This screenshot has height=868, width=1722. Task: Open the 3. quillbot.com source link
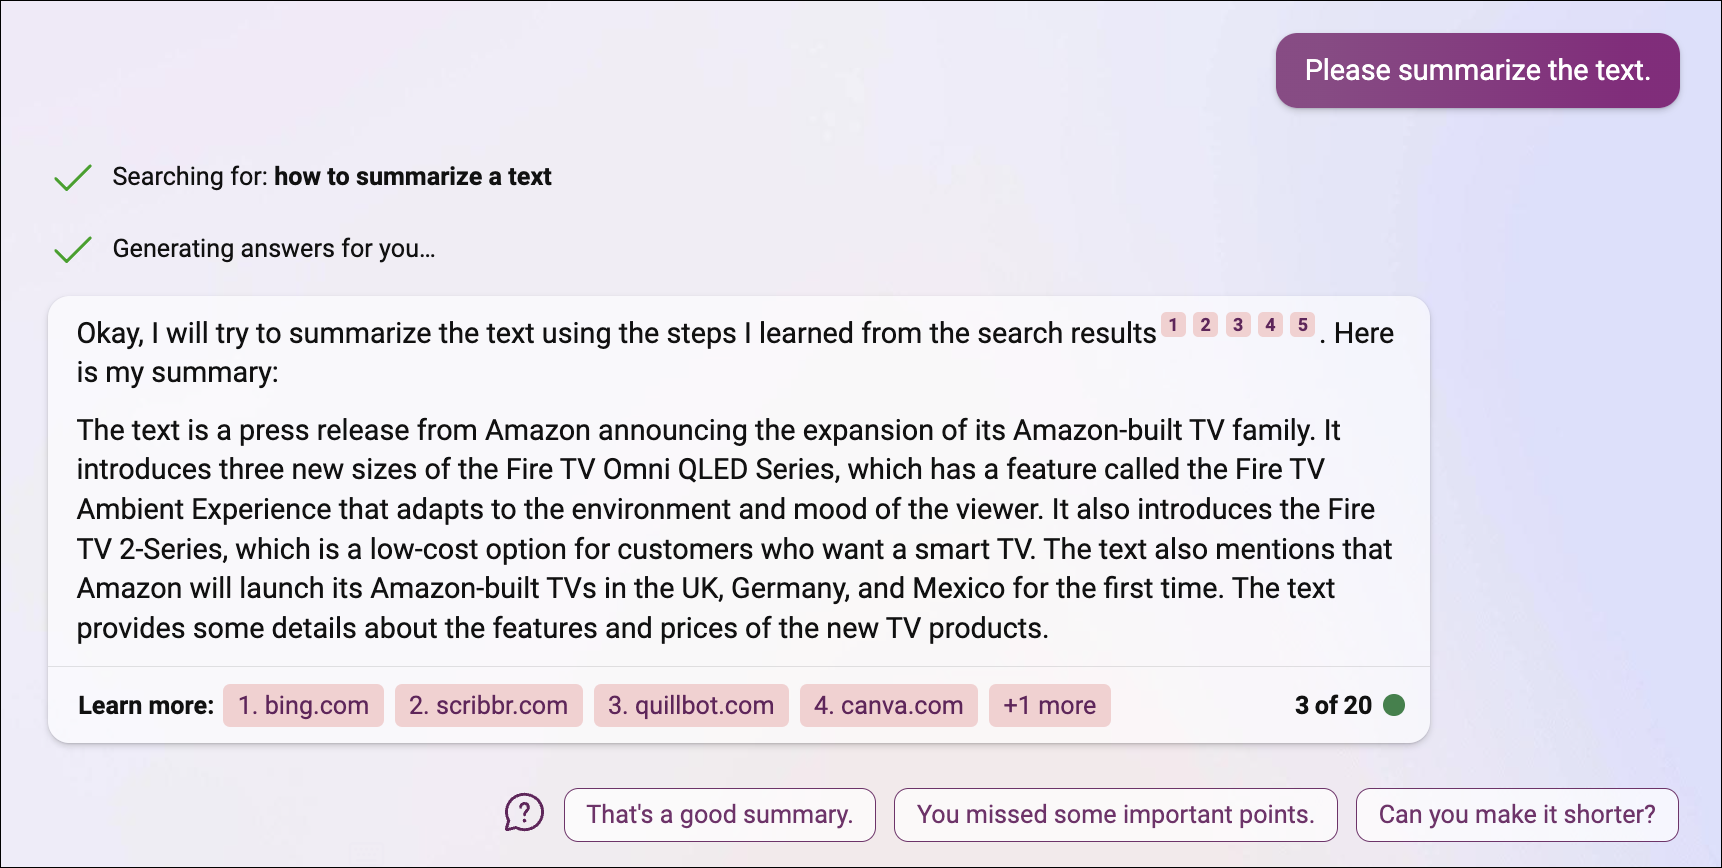[x=691, y=705]
